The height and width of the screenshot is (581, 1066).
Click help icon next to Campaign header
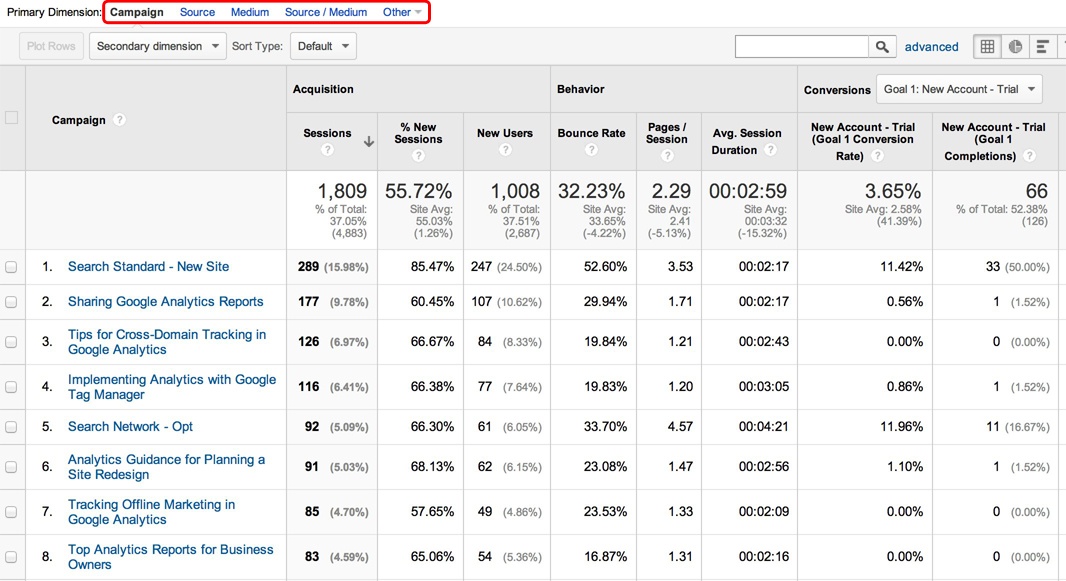pos(119,120)
